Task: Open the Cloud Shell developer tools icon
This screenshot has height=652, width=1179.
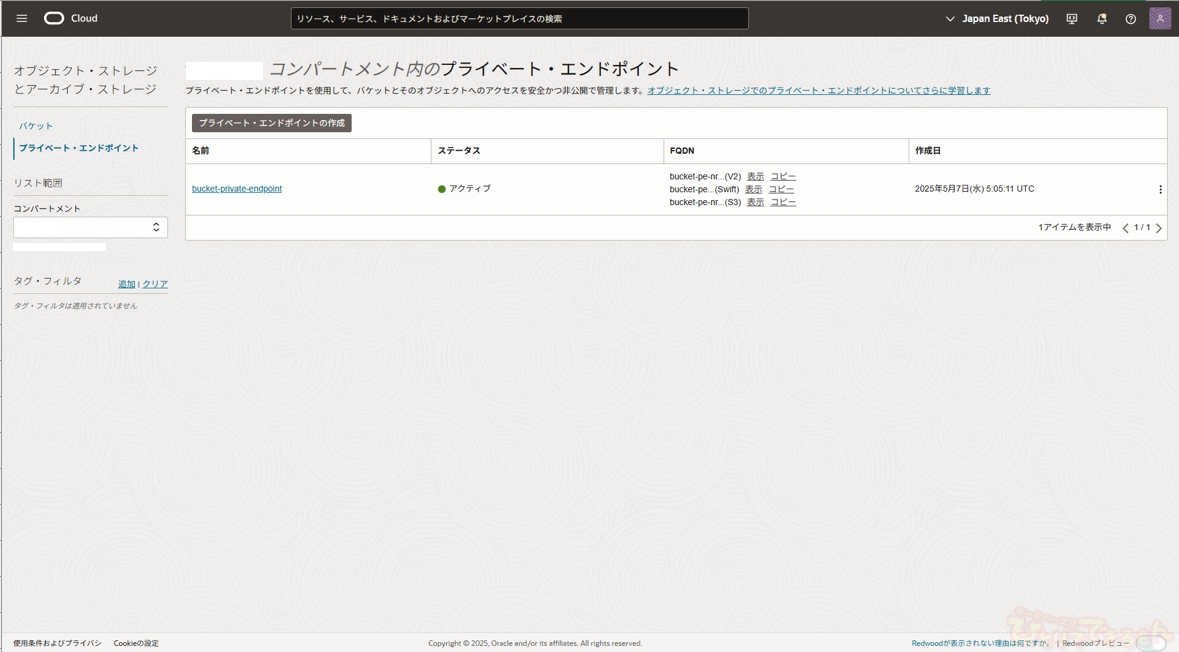Action: coord(1071,19)
